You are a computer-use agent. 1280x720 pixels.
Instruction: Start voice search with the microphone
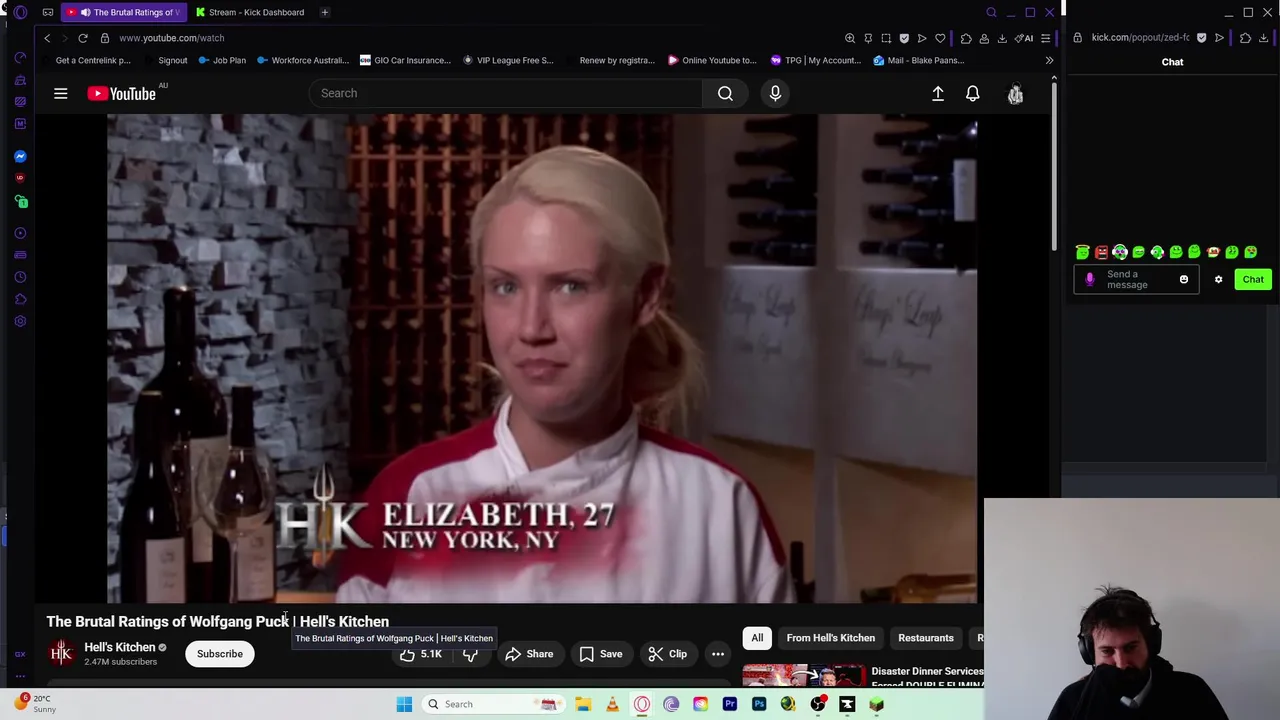coord(775,93)
